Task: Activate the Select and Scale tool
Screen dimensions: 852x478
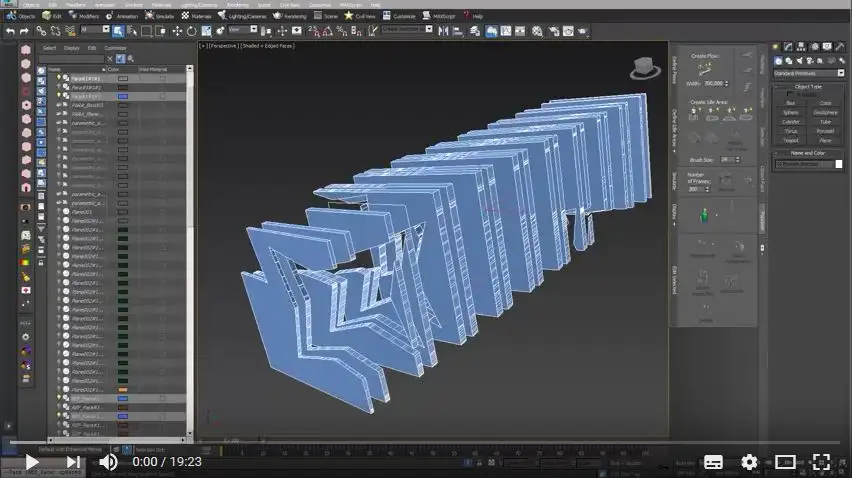Action: pyautogui.click(x=206, y=32)
